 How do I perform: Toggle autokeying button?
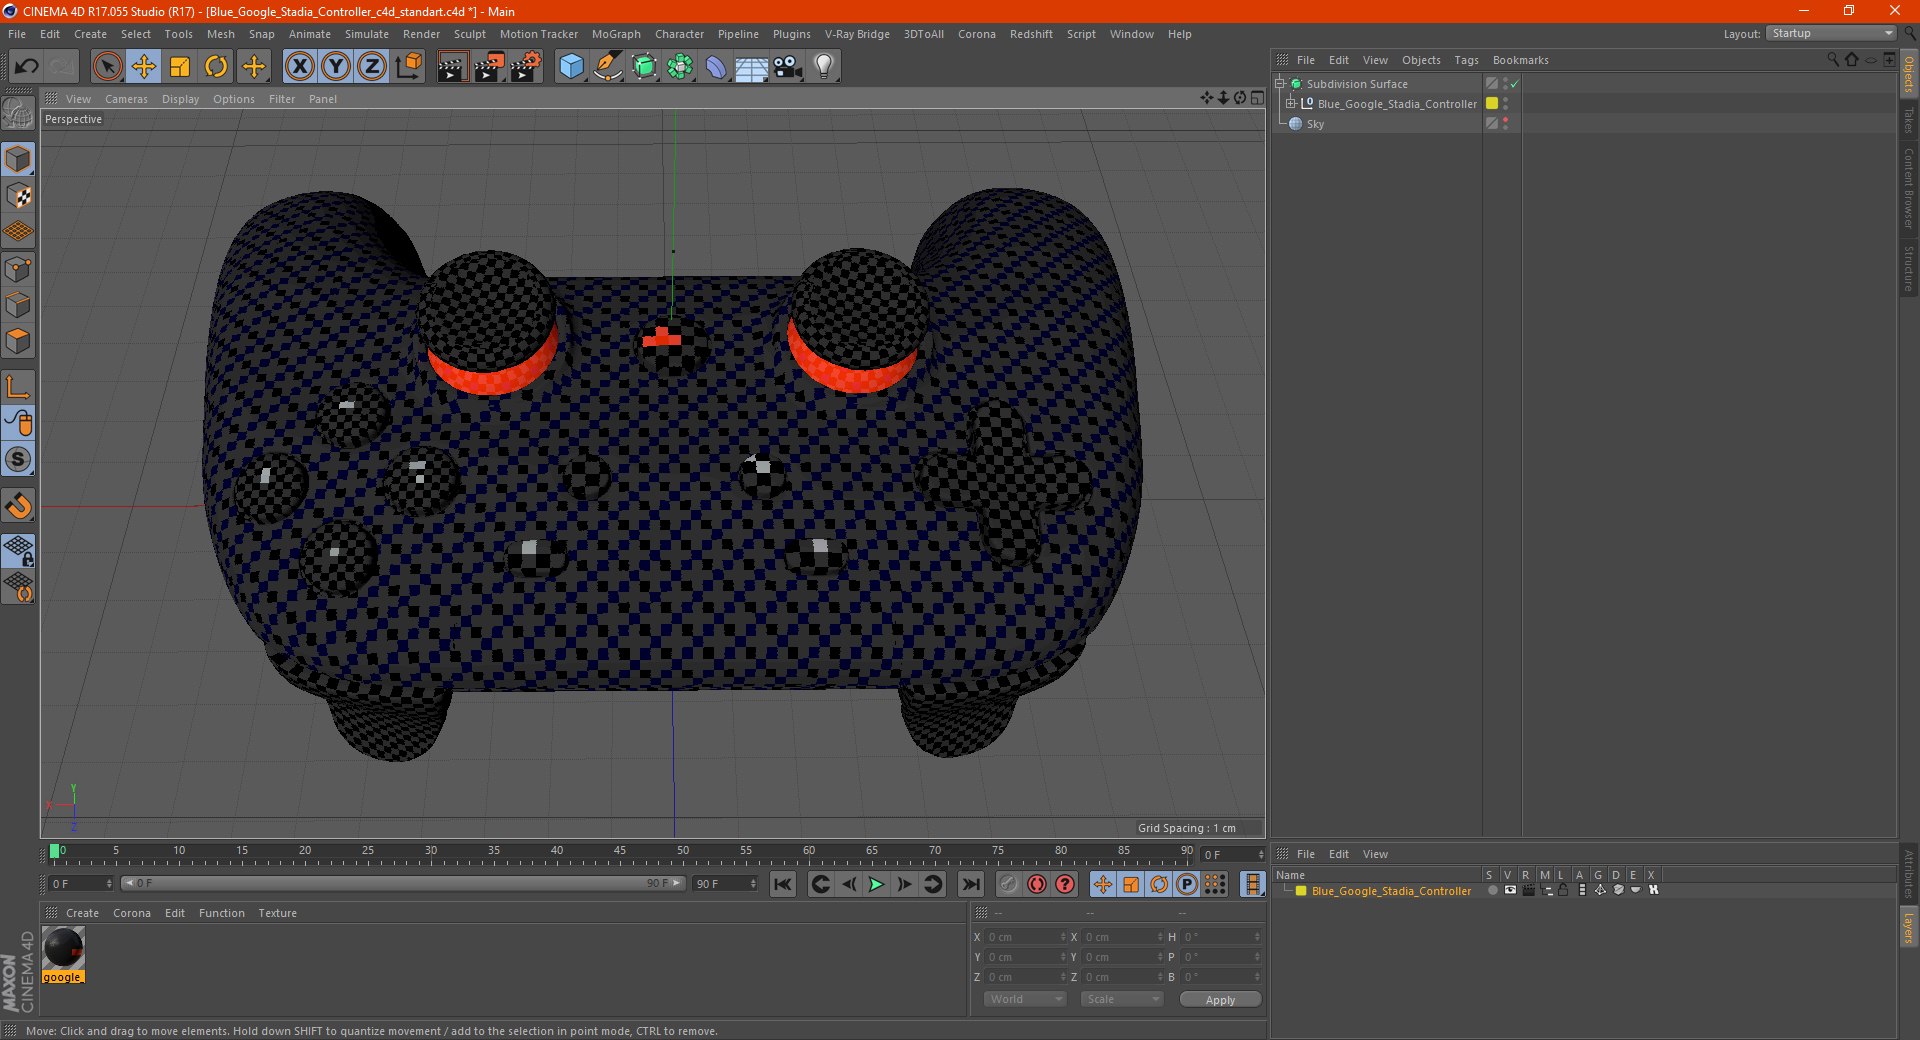1037,884
